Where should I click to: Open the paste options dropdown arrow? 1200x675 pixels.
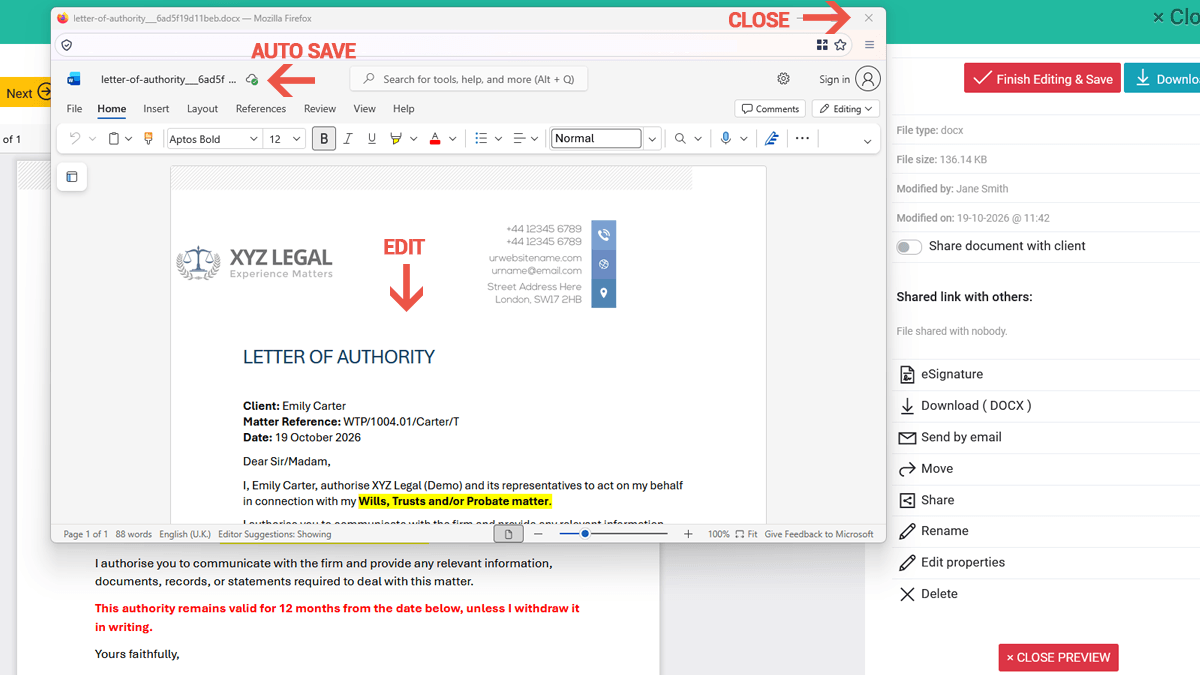(x=129, y=139)
